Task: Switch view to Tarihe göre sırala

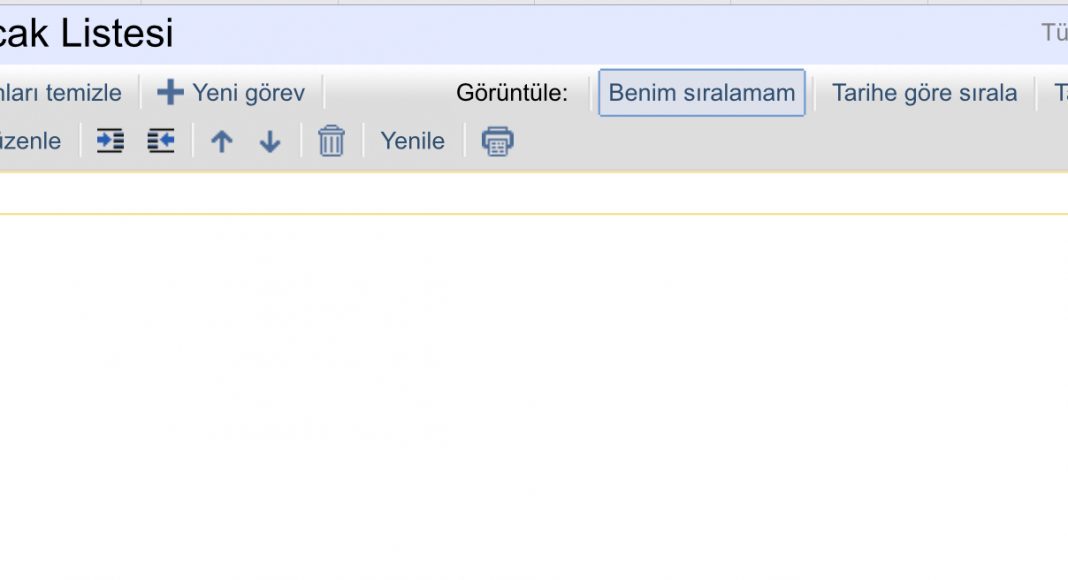Action: pos(924,93)
